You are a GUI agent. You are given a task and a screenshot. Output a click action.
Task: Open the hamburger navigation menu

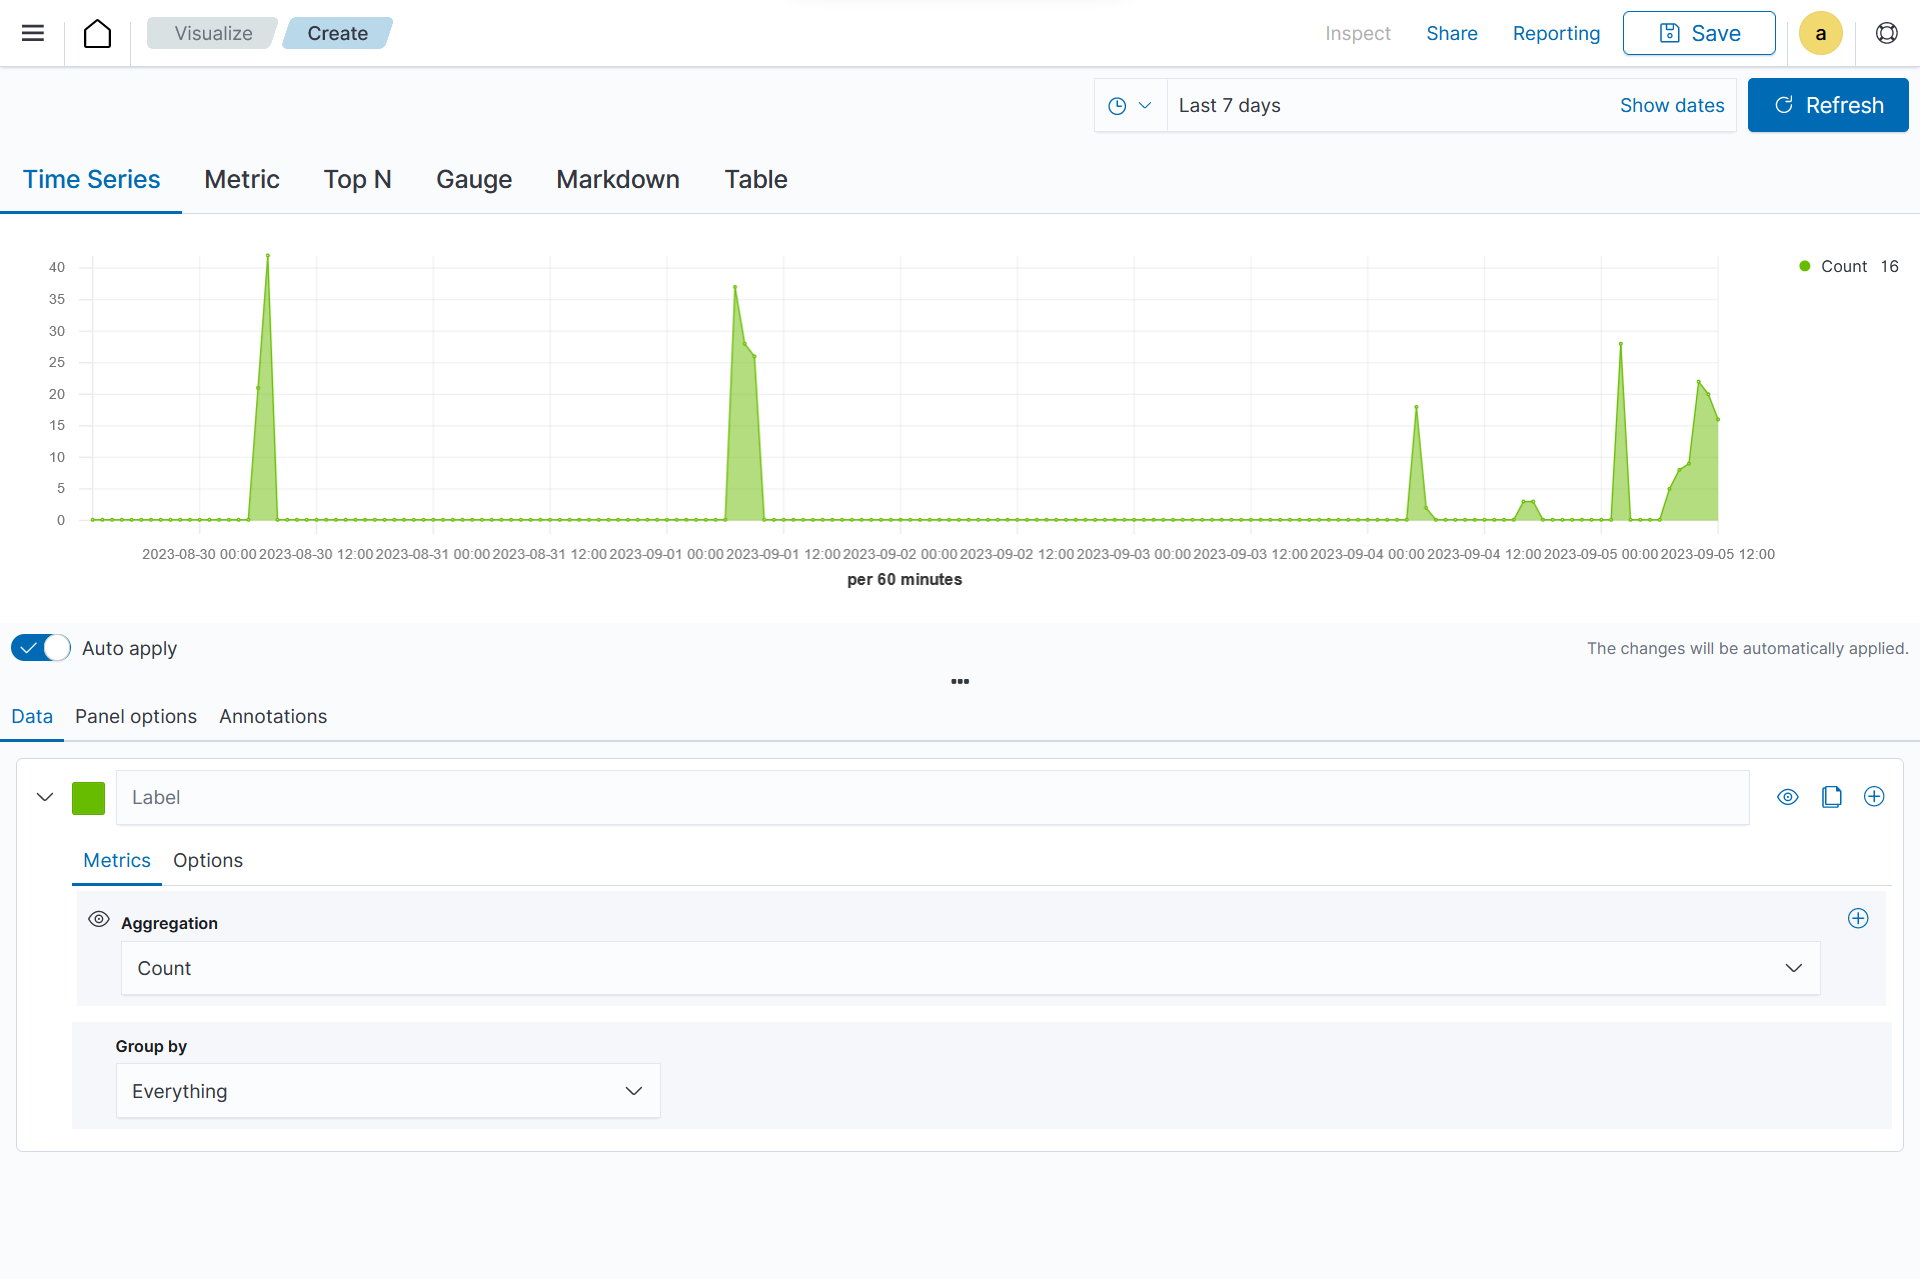(33, 33)
